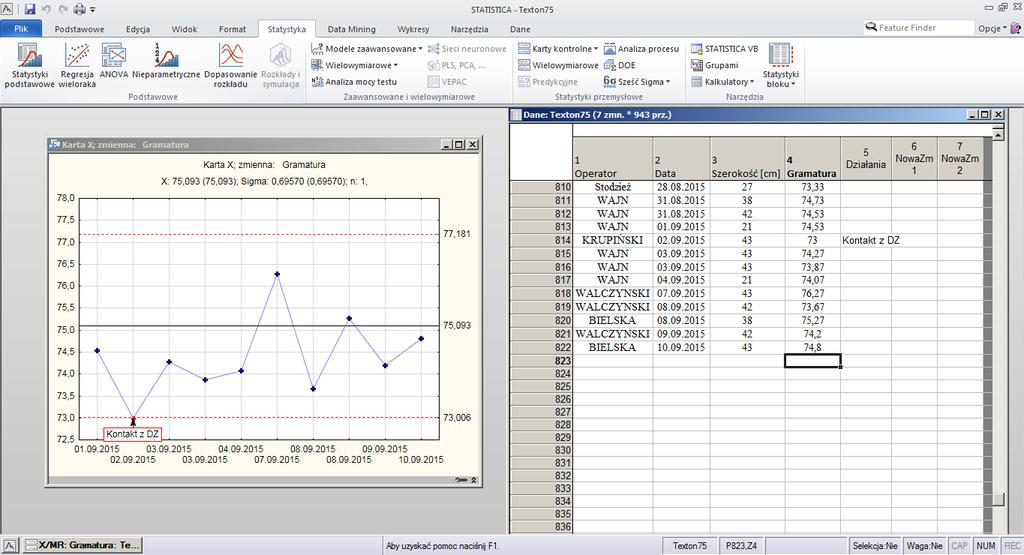
Task: Click the data window vertical scrollbar thumb
Action: (997, 500)
